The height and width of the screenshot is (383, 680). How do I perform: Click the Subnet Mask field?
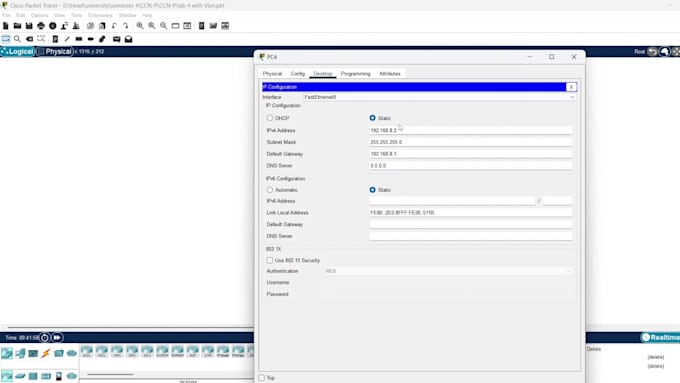pyautogui.click(x=471, y=142)
